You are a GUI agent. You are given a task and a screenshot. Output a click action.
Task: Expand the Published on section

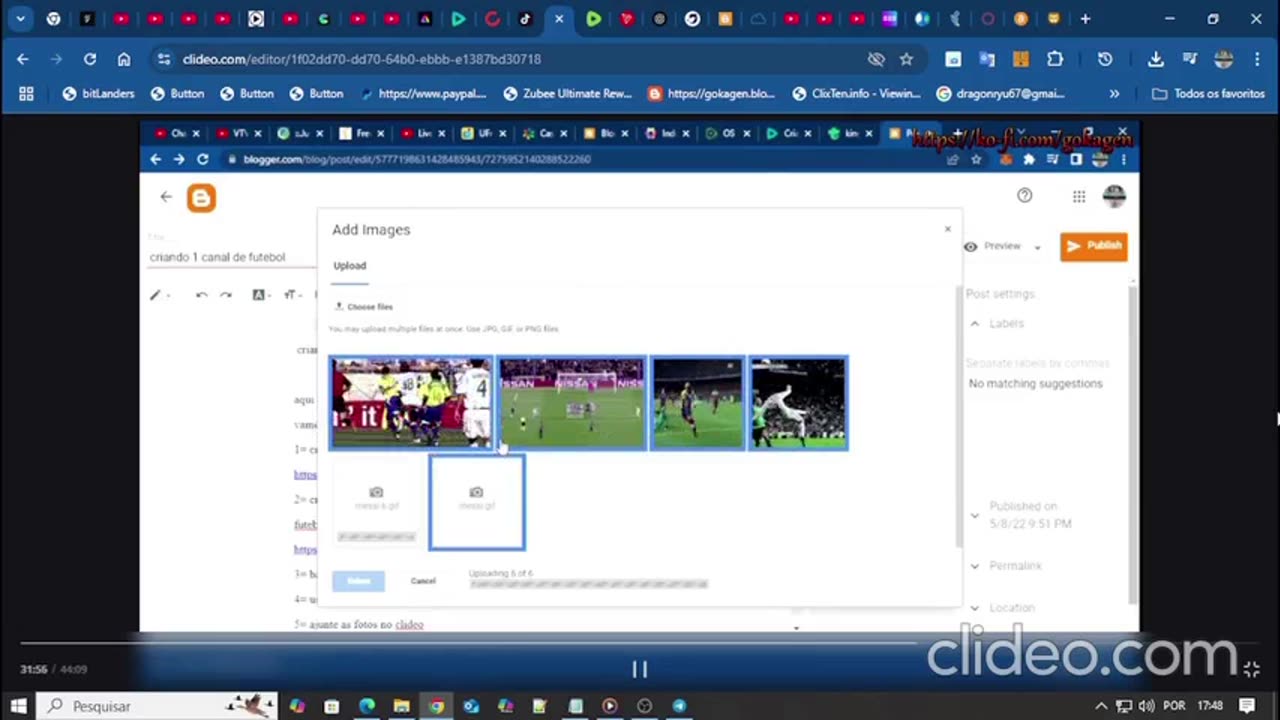click(x=975, y=515)
